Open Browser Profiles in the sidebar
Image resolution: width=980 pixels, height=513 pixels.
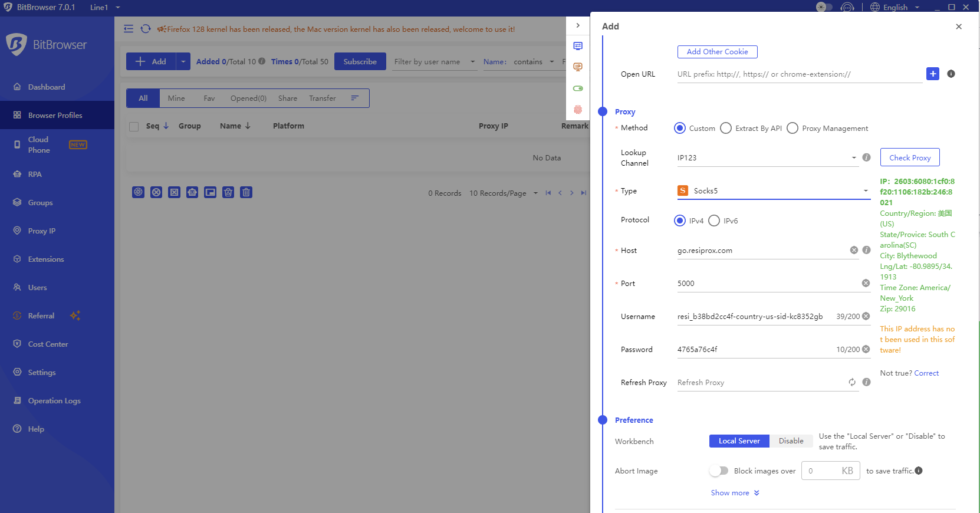[x=57, y=115]
